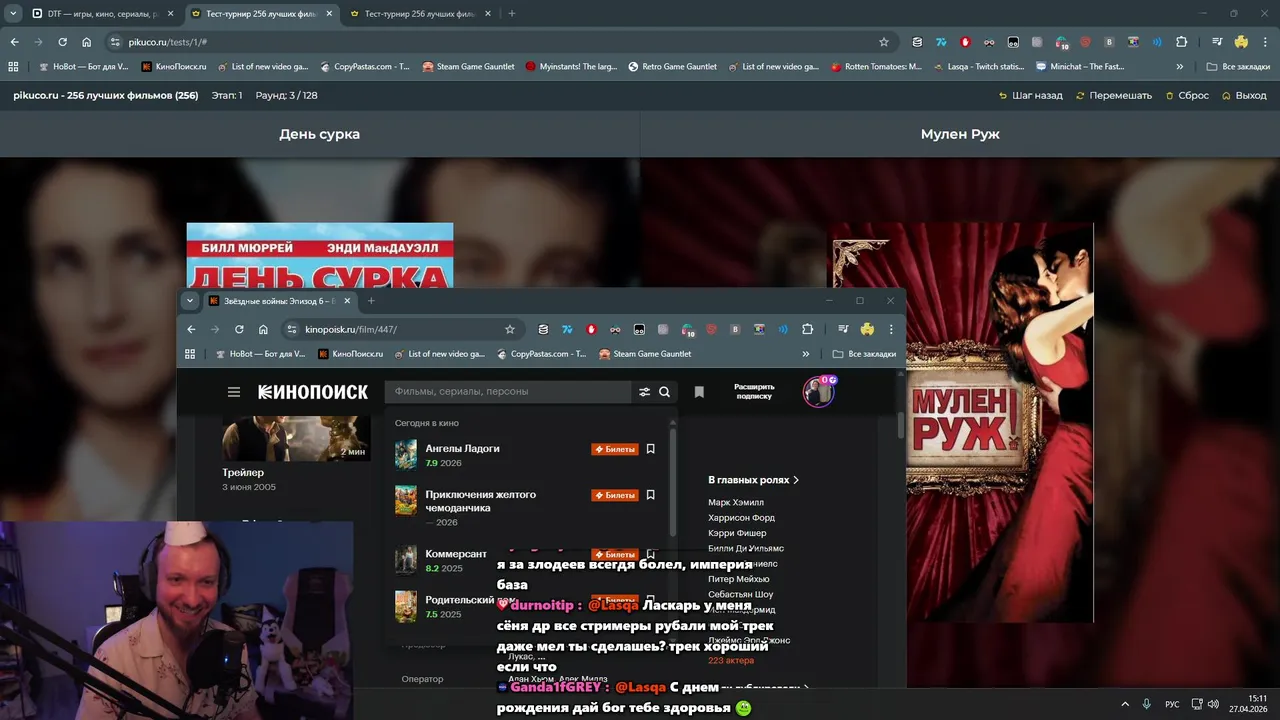Open the Коммерсант suggestion
1280x720 pixels.
(455, 554)
